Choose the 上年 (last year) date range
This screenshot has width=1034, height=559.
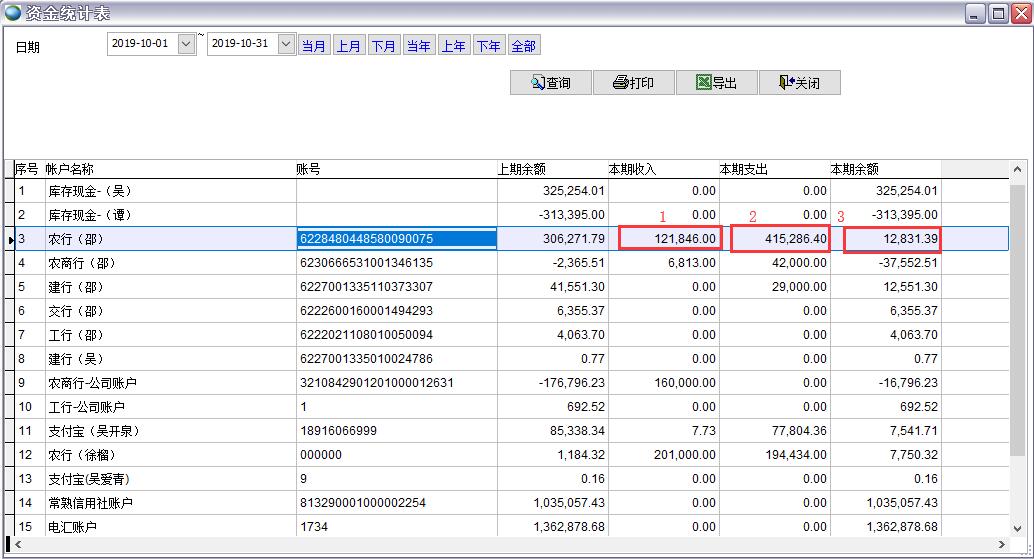454,46
